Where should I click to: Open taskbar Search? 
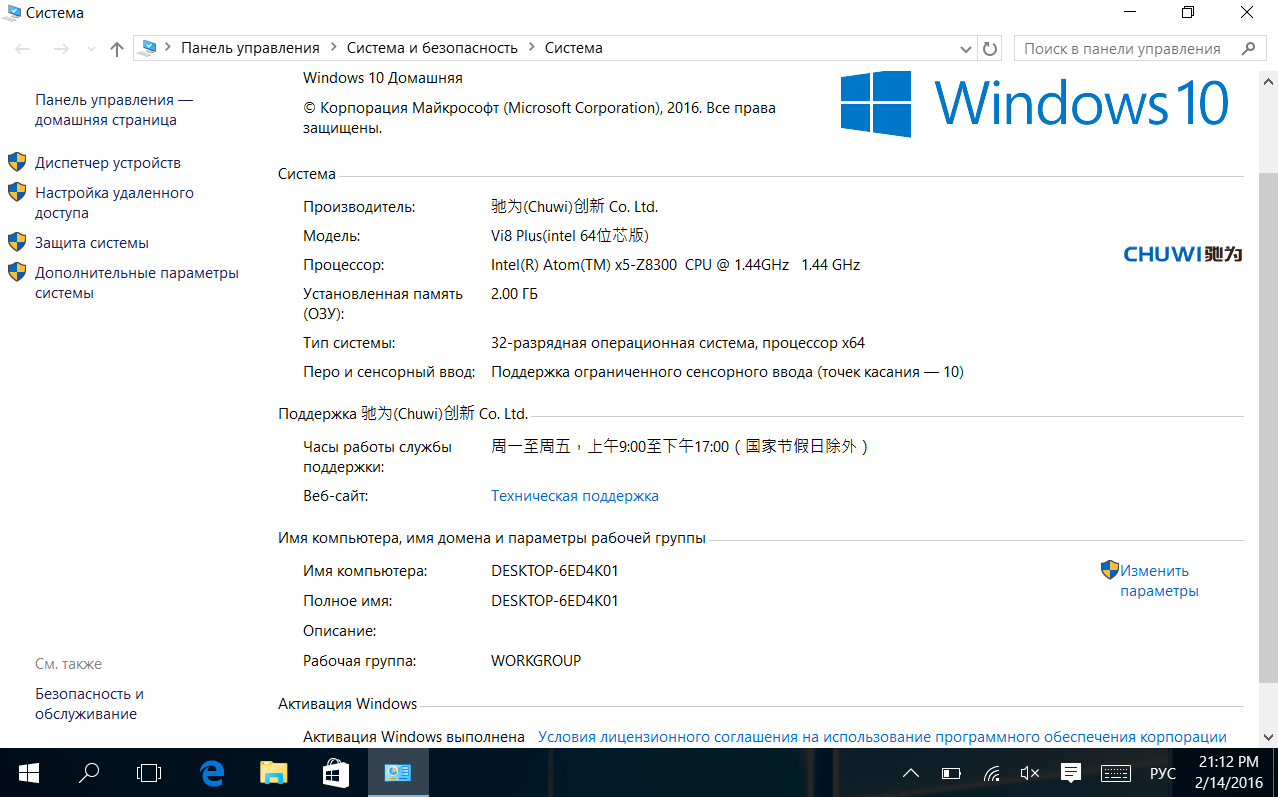point(89,773)
